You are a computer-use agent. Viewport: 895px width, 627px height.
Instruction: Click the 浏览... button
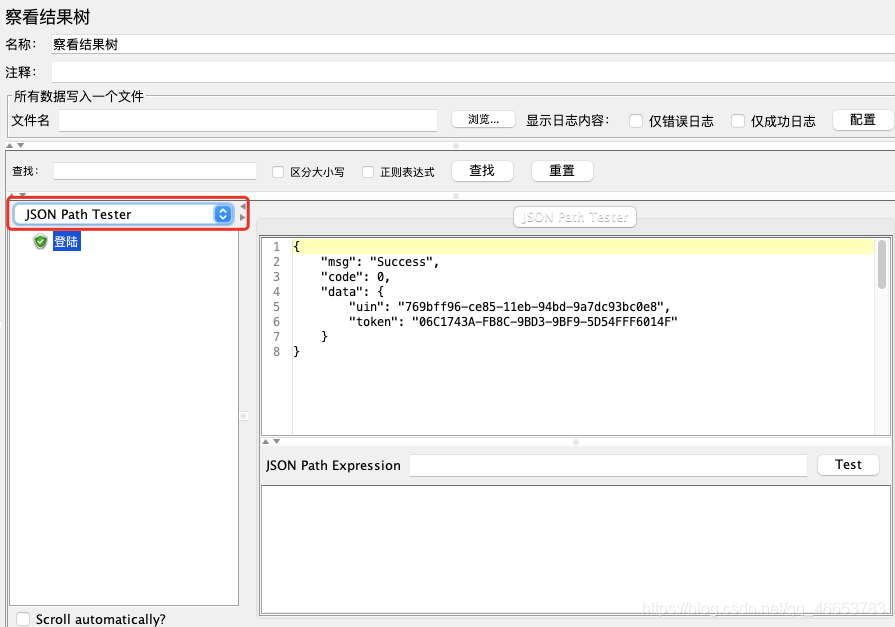point(483,119)
